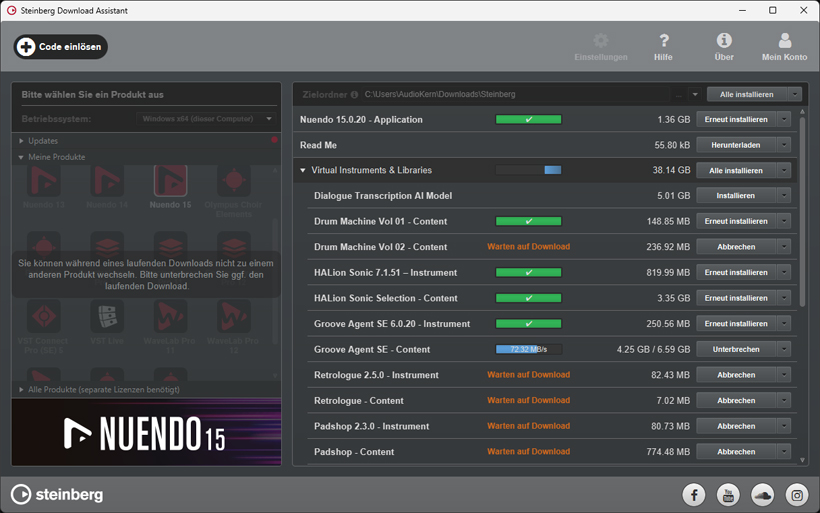Click Erneut installieren for HALion Sonic Selection
The width and height of the screenshot is (820, 513).
[x=736, y=298]
